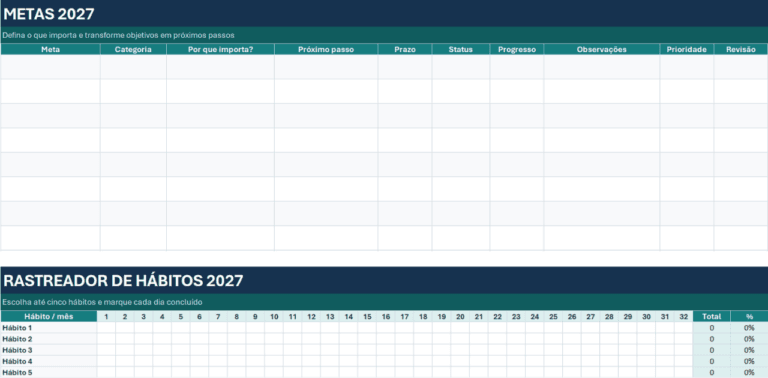Select the Hábito 1 row label
Screen dimensions: 768x378
pos(48,328)
